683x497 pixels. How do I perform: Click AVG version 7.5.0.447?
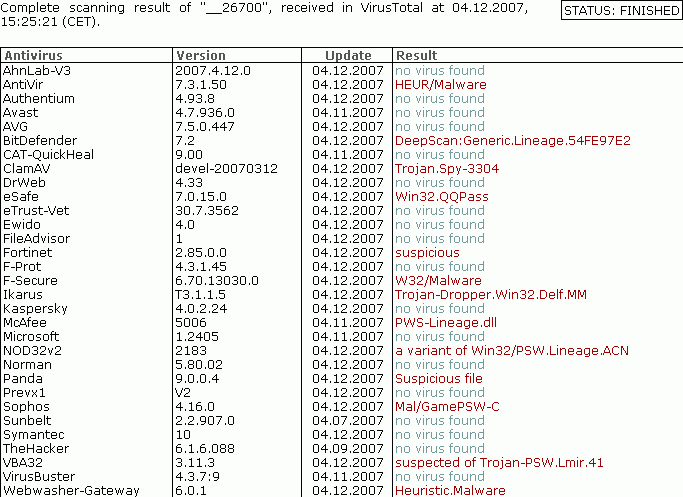click(205, 126)
